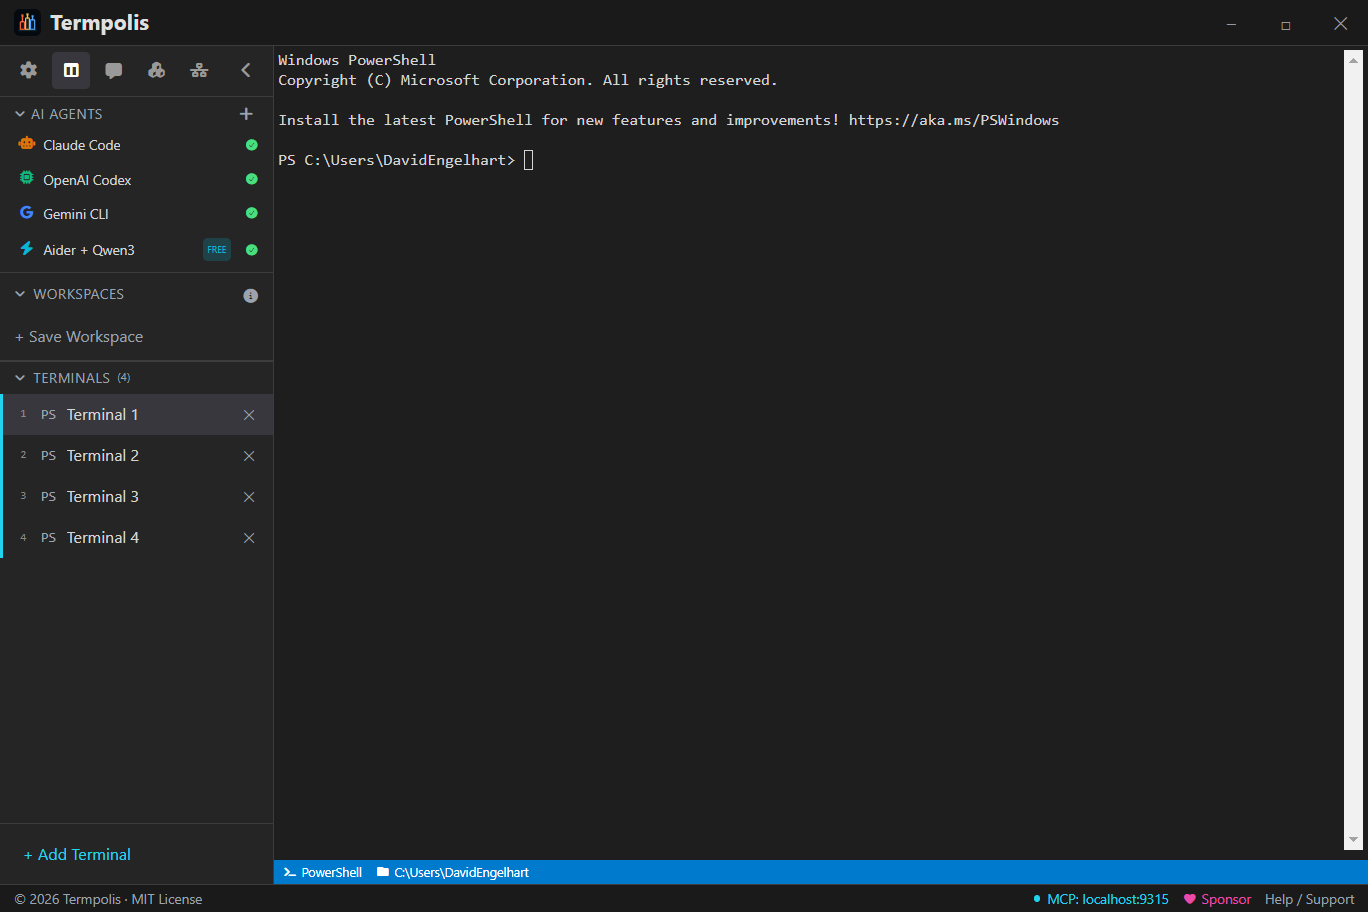The image size is (1368, 912).
Task: Open the settings gear icon
Action: point(28,70)
